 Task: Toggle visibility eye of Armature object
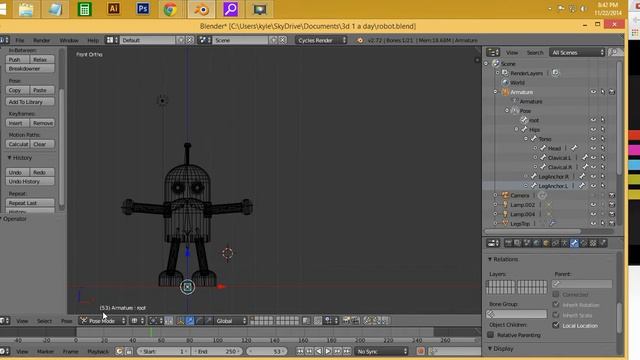click(x=593, y=92)
